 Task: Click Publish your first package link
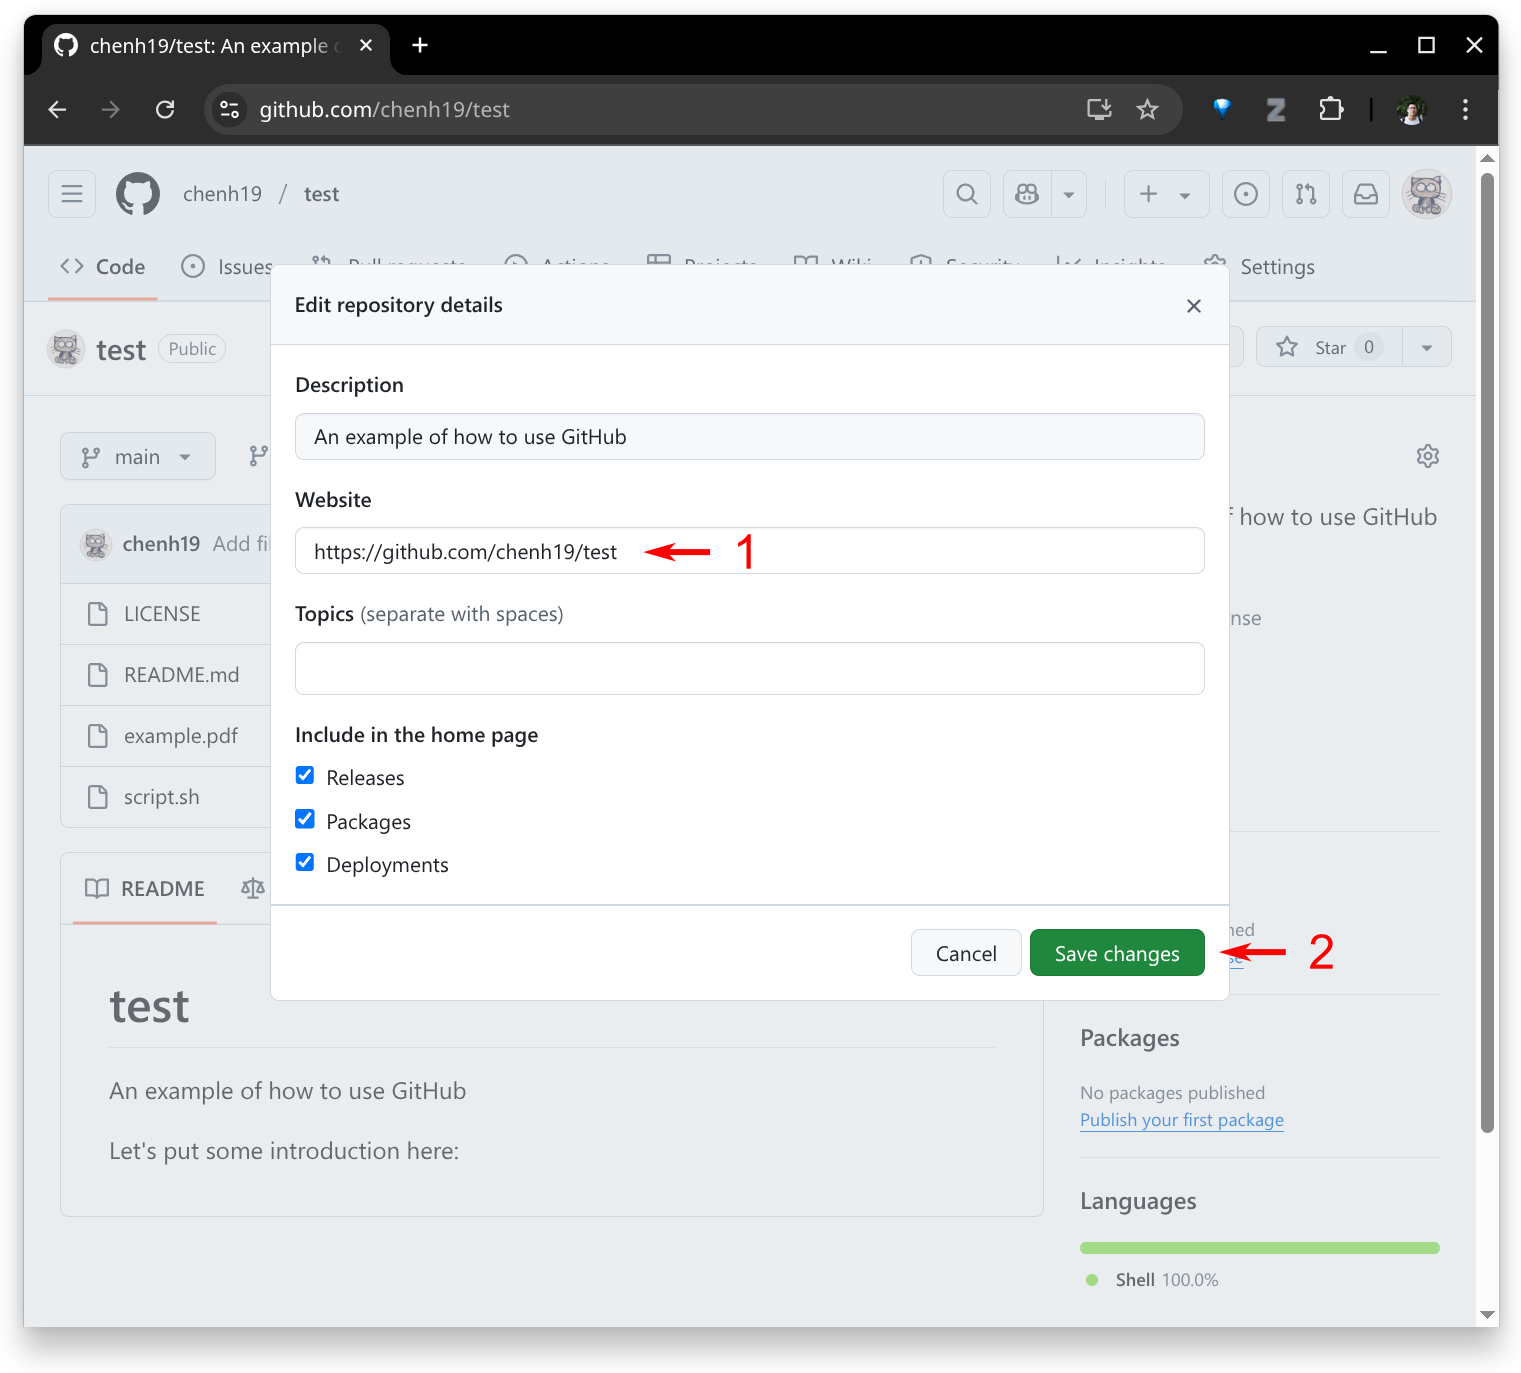point(1182,1120)
